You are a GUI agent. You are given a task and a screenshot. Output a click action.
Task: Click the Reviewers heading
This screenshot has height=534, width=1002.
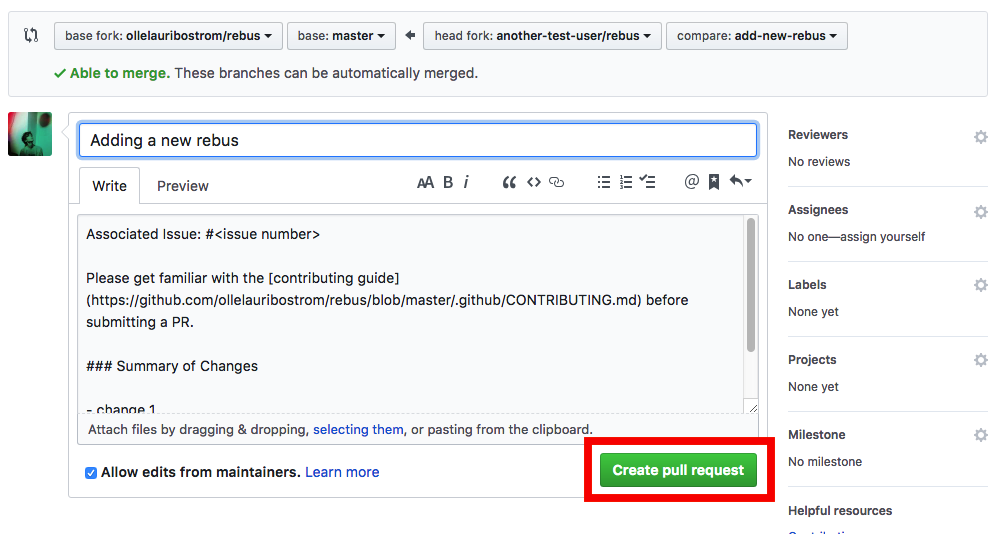click(817, 135)
